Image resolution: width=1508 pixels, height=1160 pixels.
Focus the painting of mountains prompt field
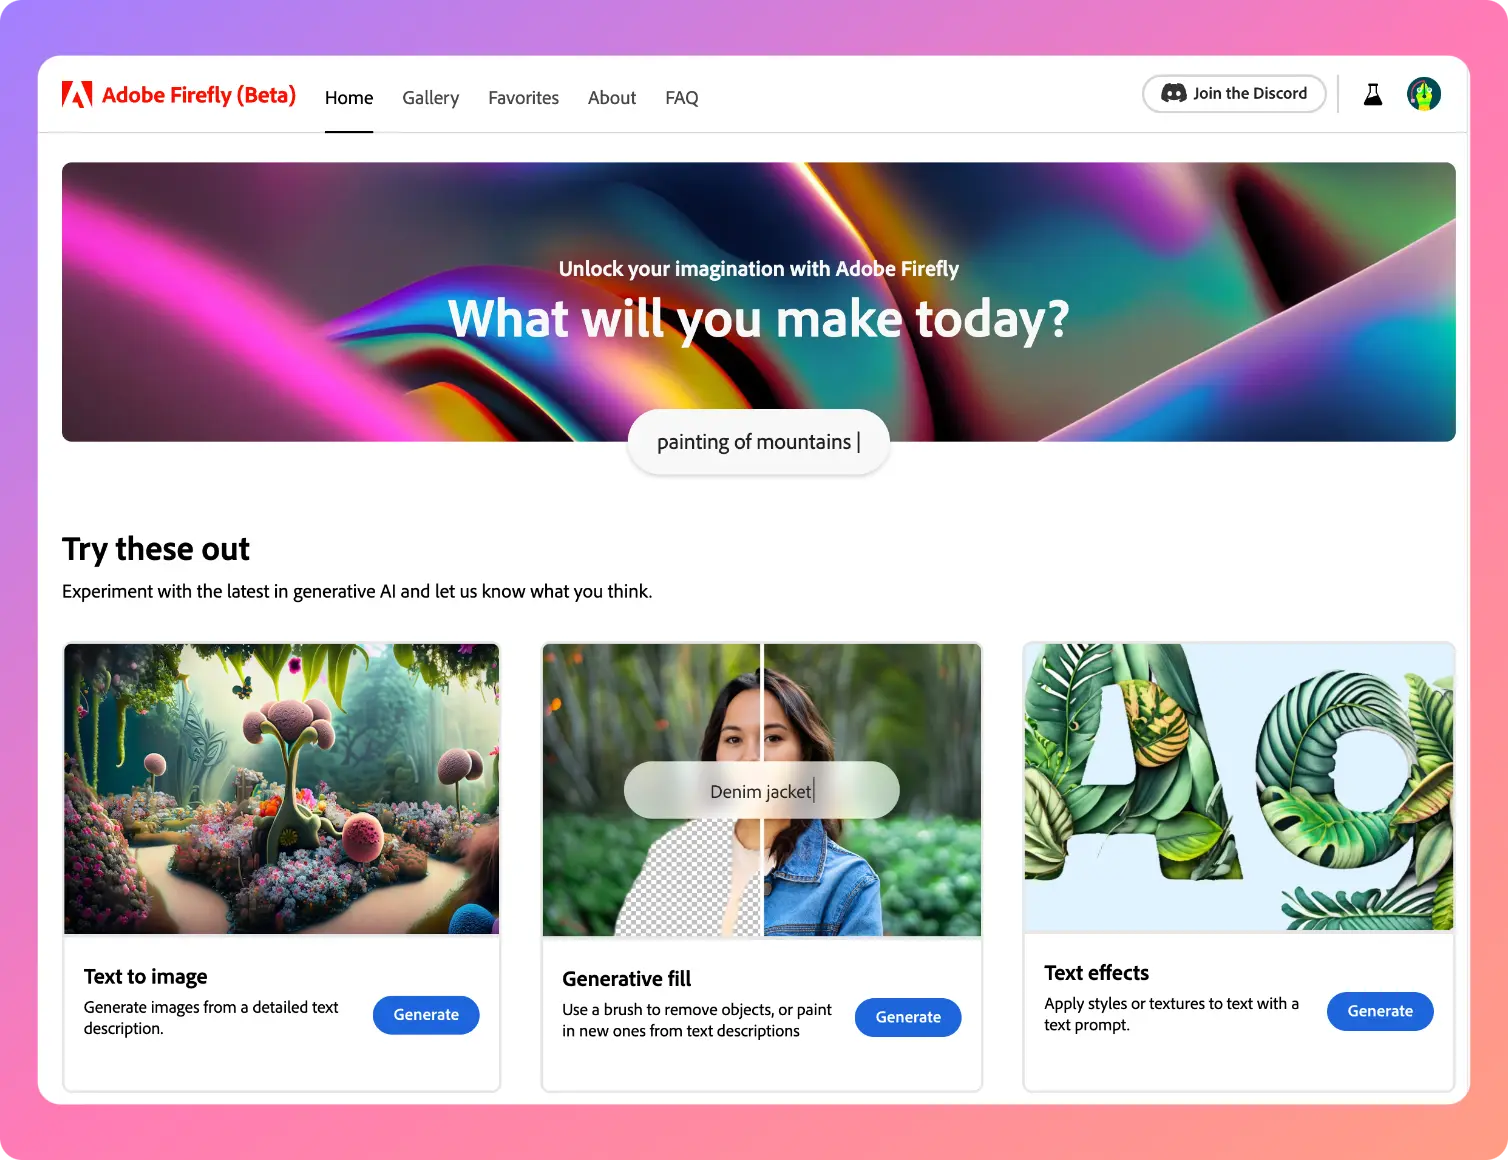[758, 442]
